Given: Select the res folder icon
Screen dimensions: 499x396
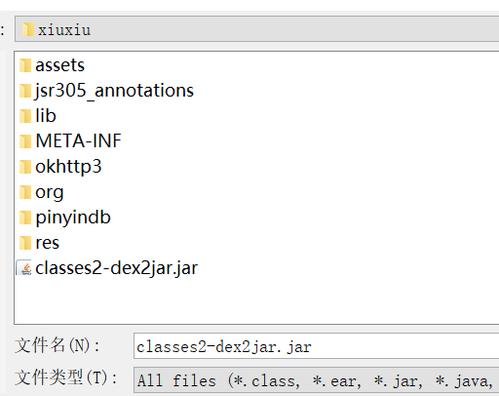Looking at the screenshot, I should (x=25, y=243).
